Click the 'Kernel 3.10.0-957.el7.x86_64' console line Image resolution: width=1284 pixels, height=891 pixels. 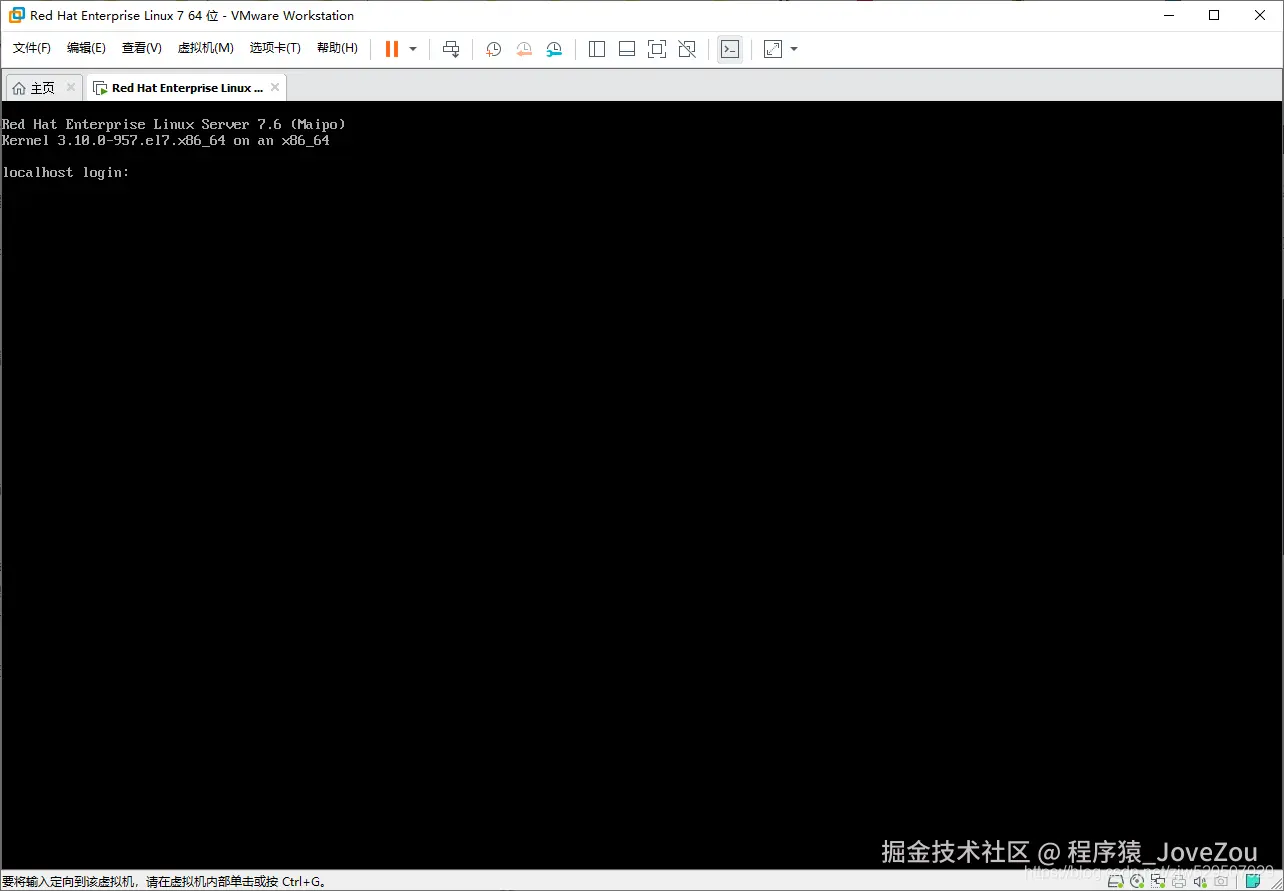tap(166, 141)
